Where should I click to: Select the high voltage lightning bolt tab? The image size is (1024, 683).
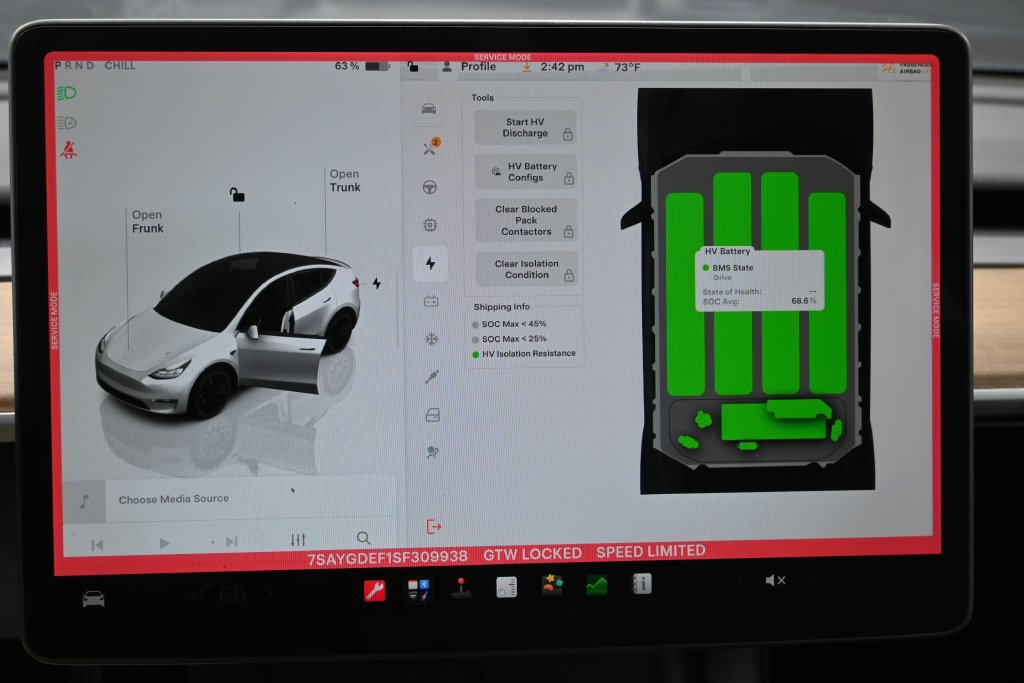430,263
